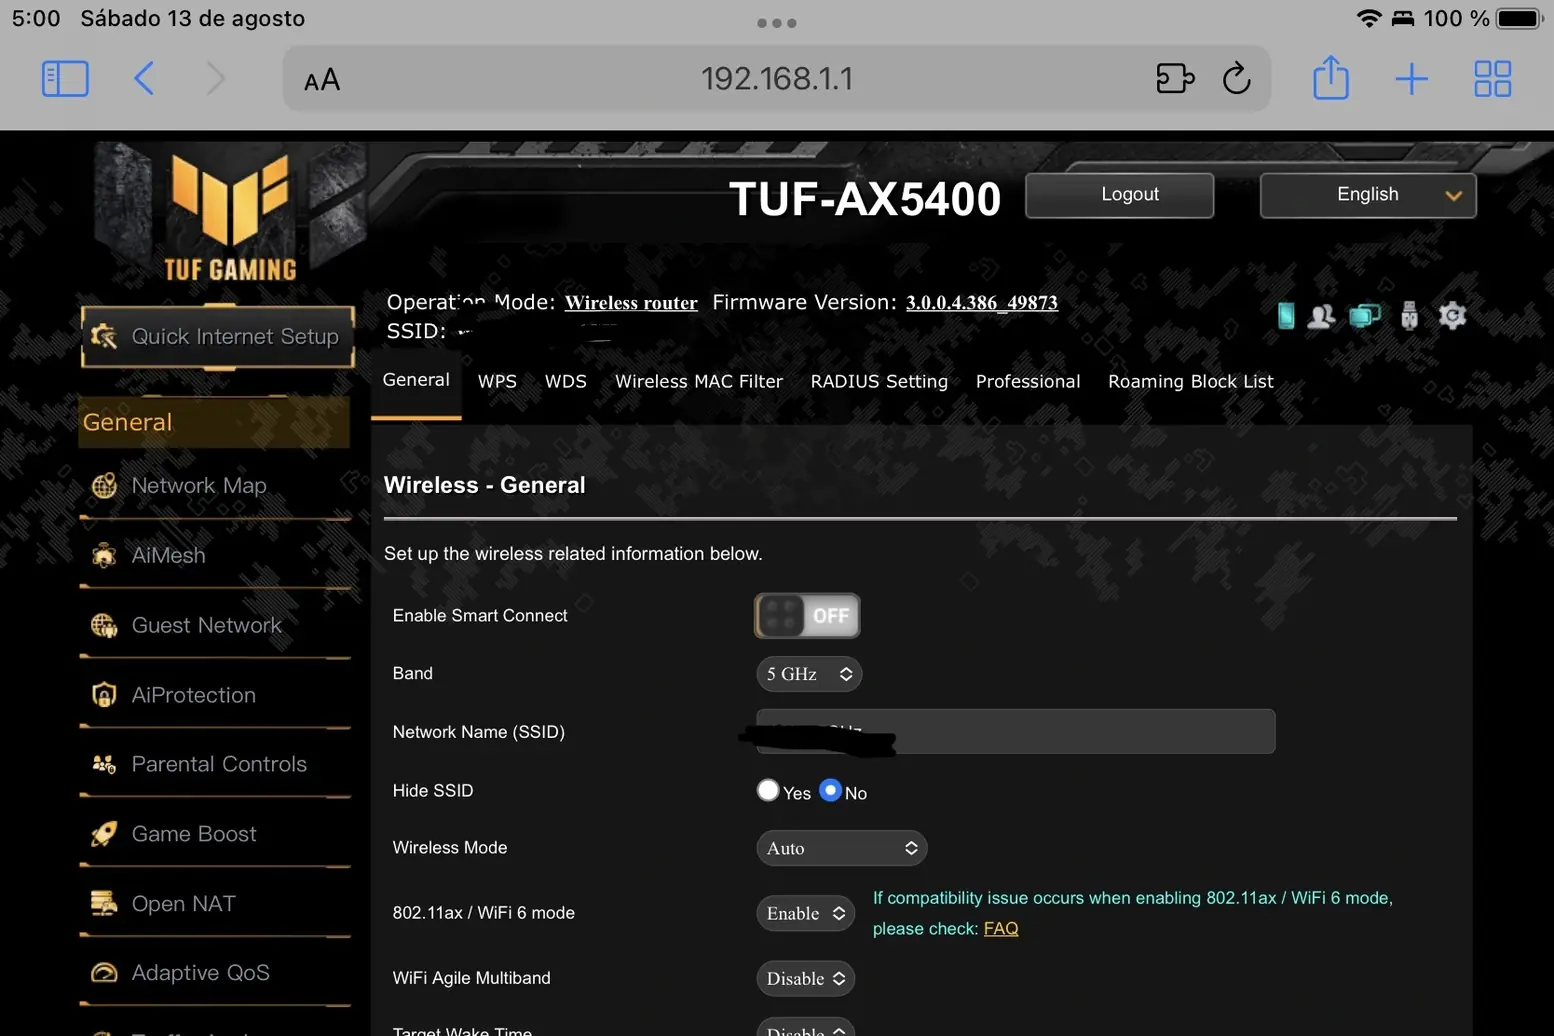Screen dimensions: 1554x1036
Task: Select No for Hide SSID
Action: pos(830,790)
